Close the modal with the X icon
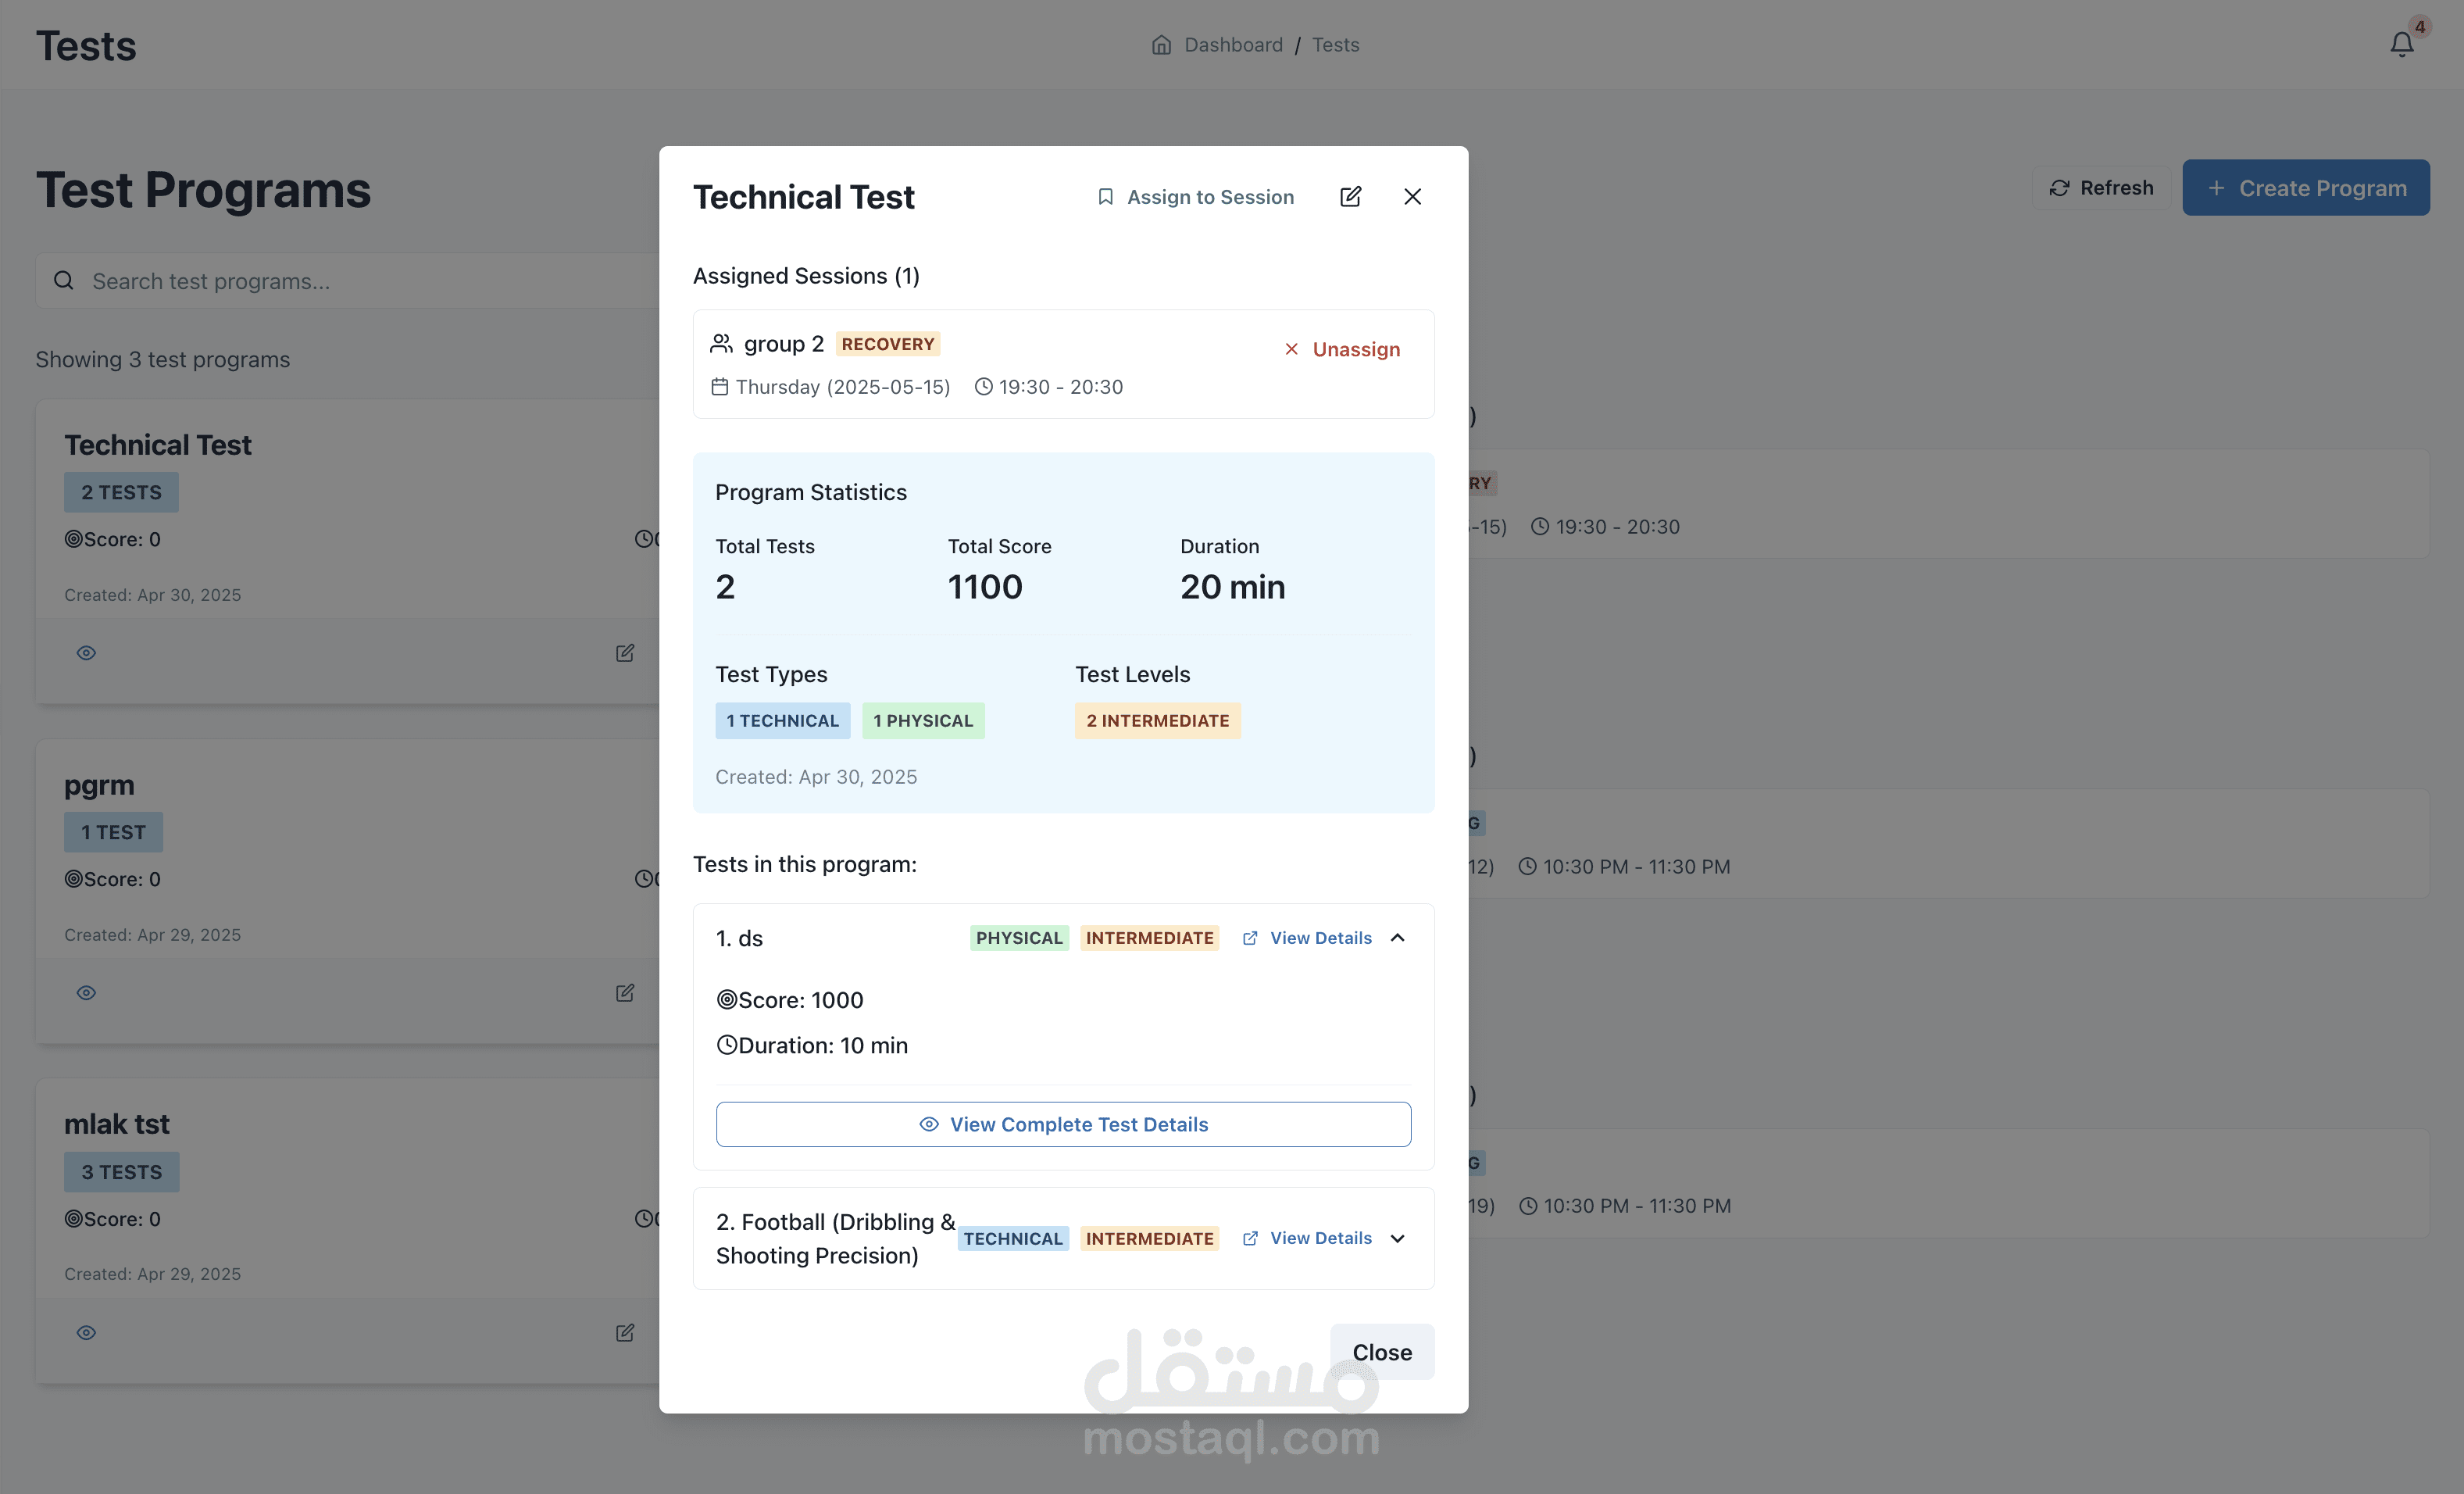 [1412, 197]
